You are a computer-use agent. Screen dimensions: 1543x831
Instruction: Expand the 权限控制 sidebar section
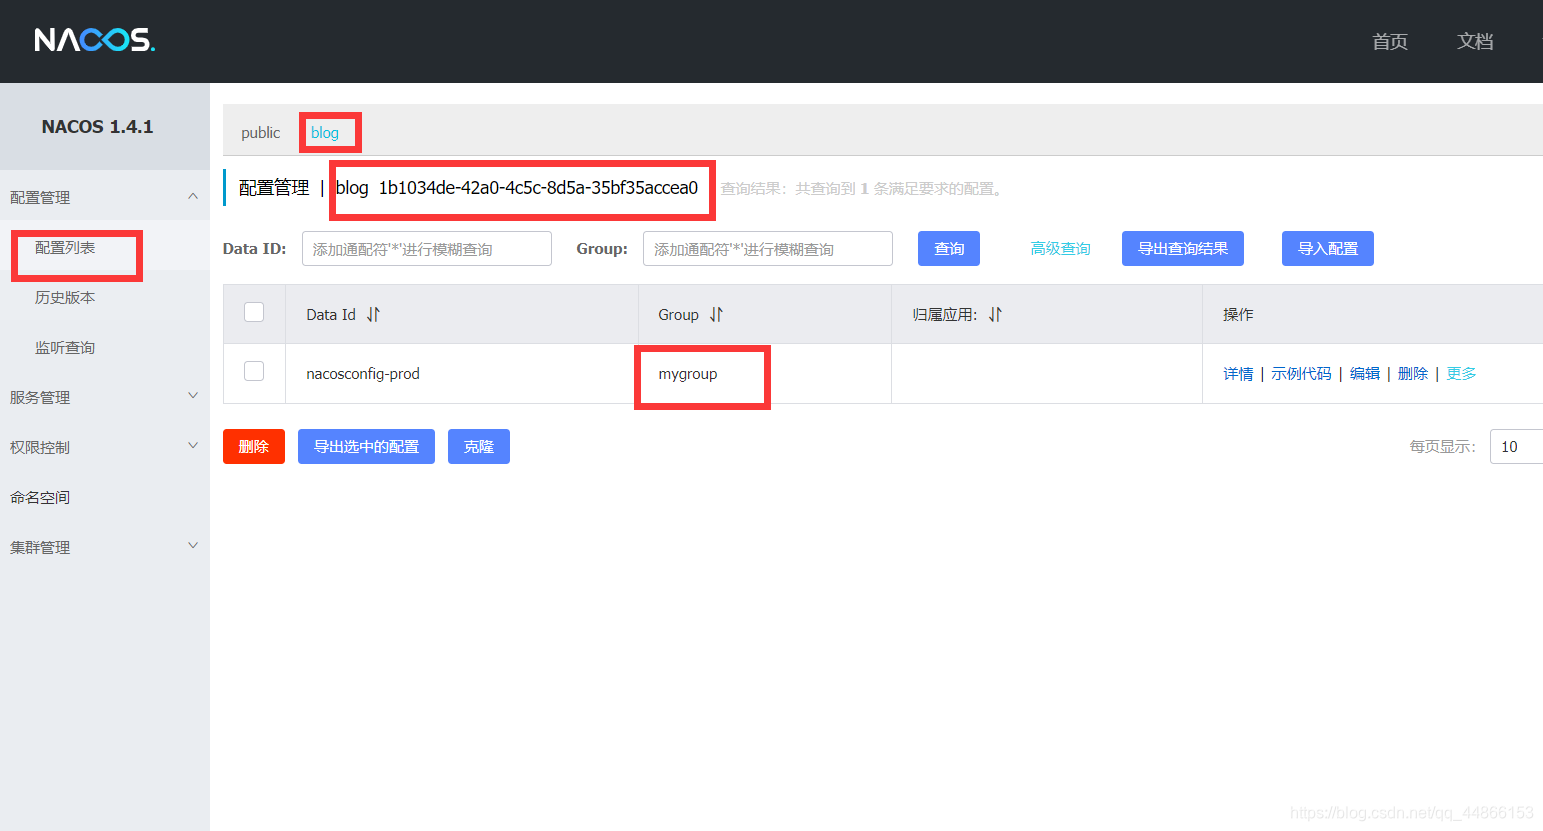(x=193, y=446)
